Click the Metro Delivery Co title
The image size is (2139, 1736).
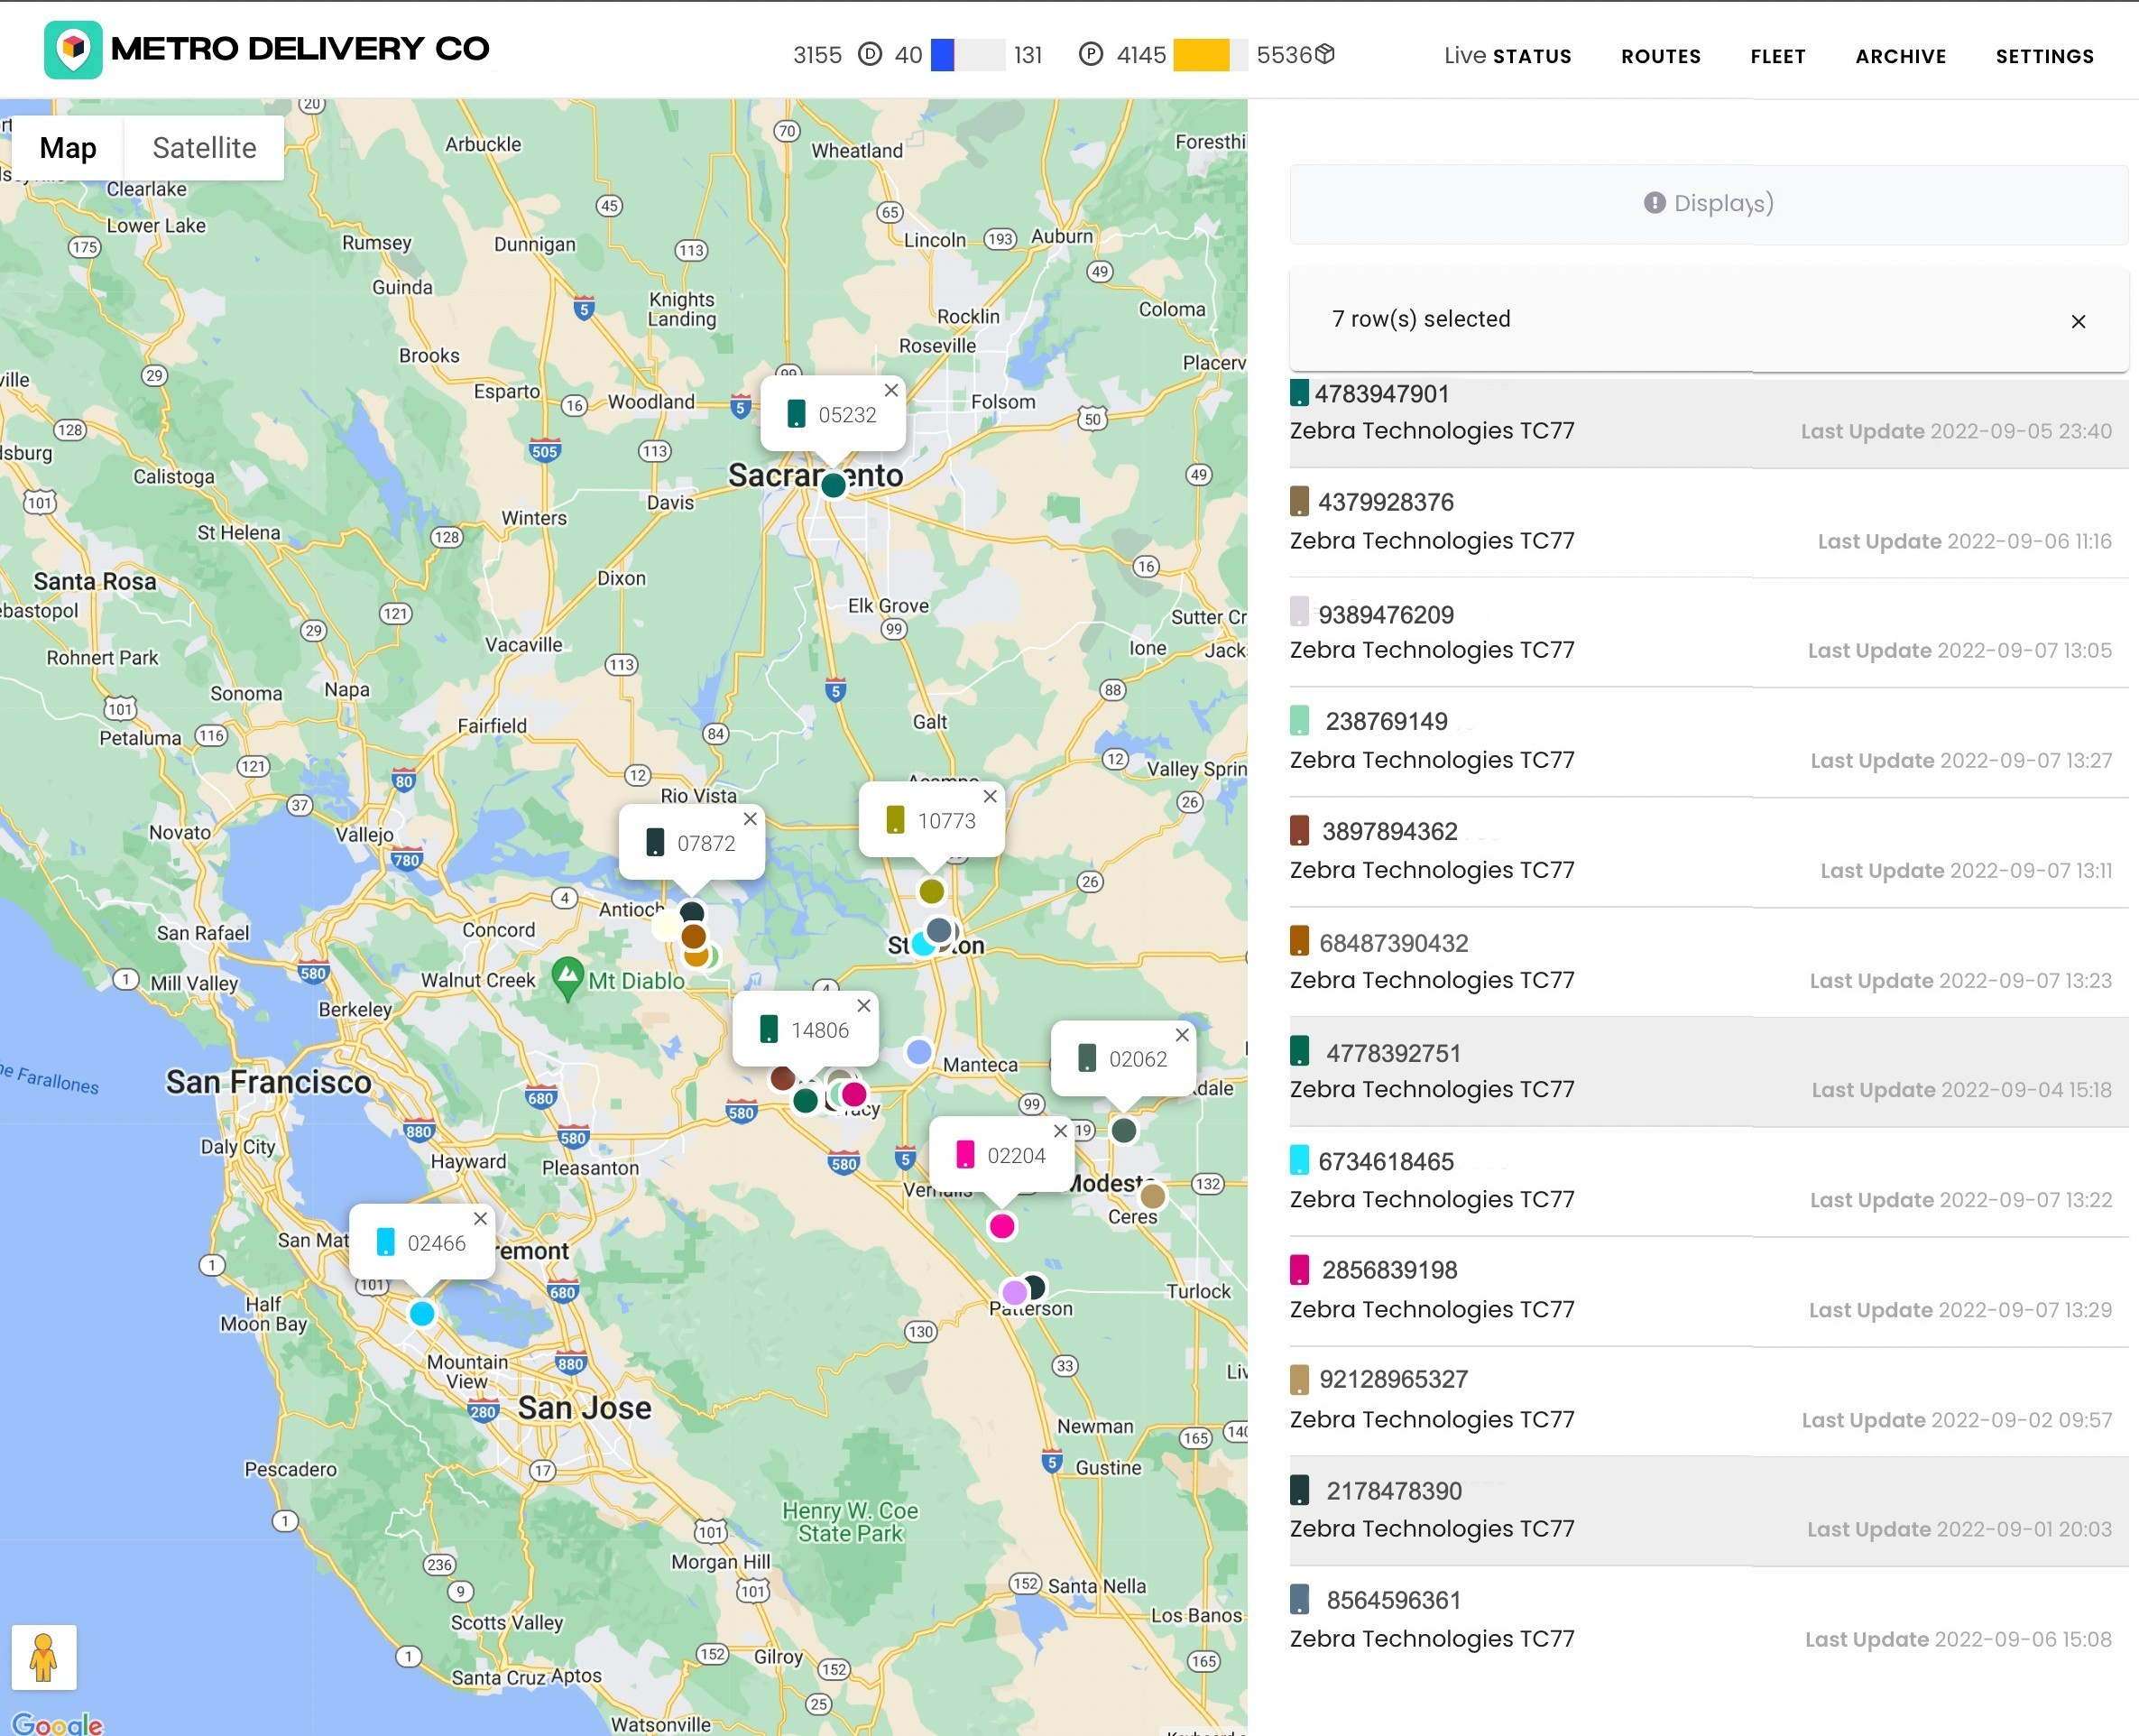(300, 48)
